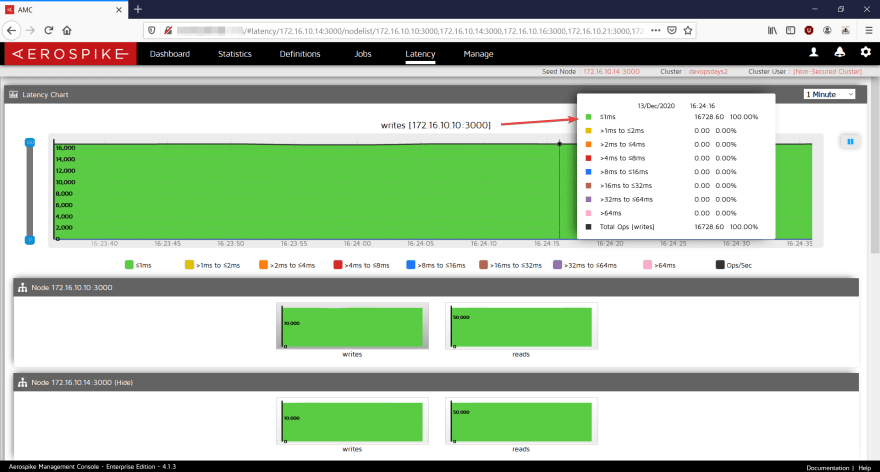The image size is (880, 472).
Task: Open the tracking protection shield icon
Action: click(152, 30)
